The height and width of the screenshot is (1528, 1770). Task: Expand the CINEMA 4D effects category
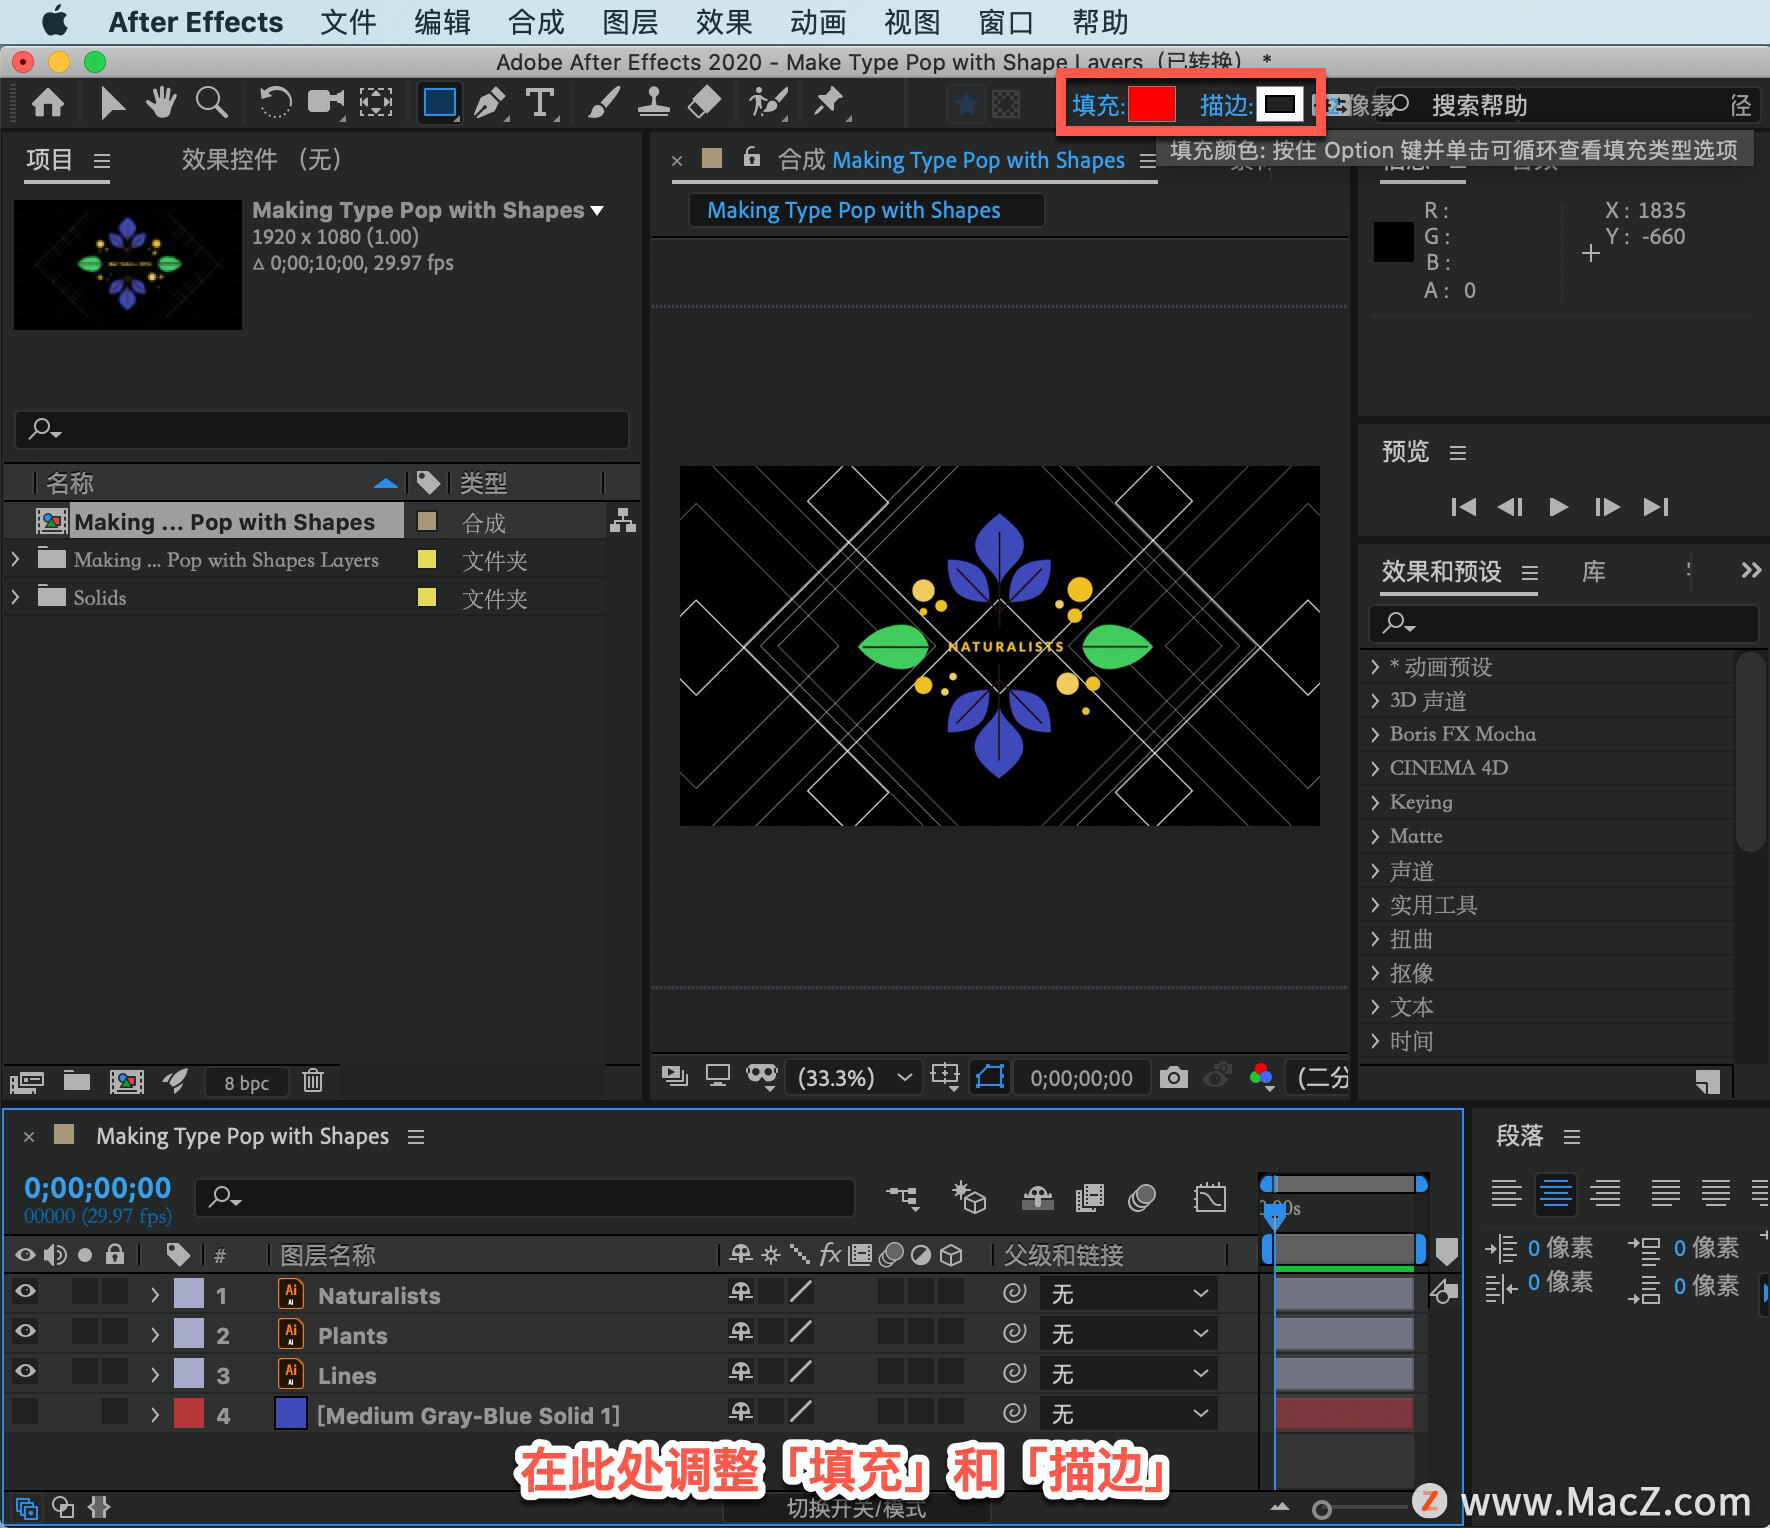1376,768
